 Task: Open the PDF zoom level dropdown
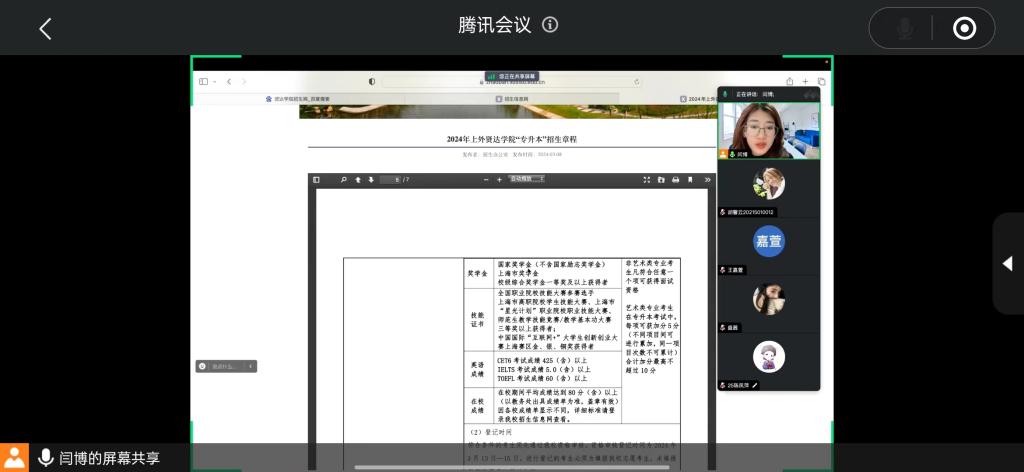(x=527, y=180)
